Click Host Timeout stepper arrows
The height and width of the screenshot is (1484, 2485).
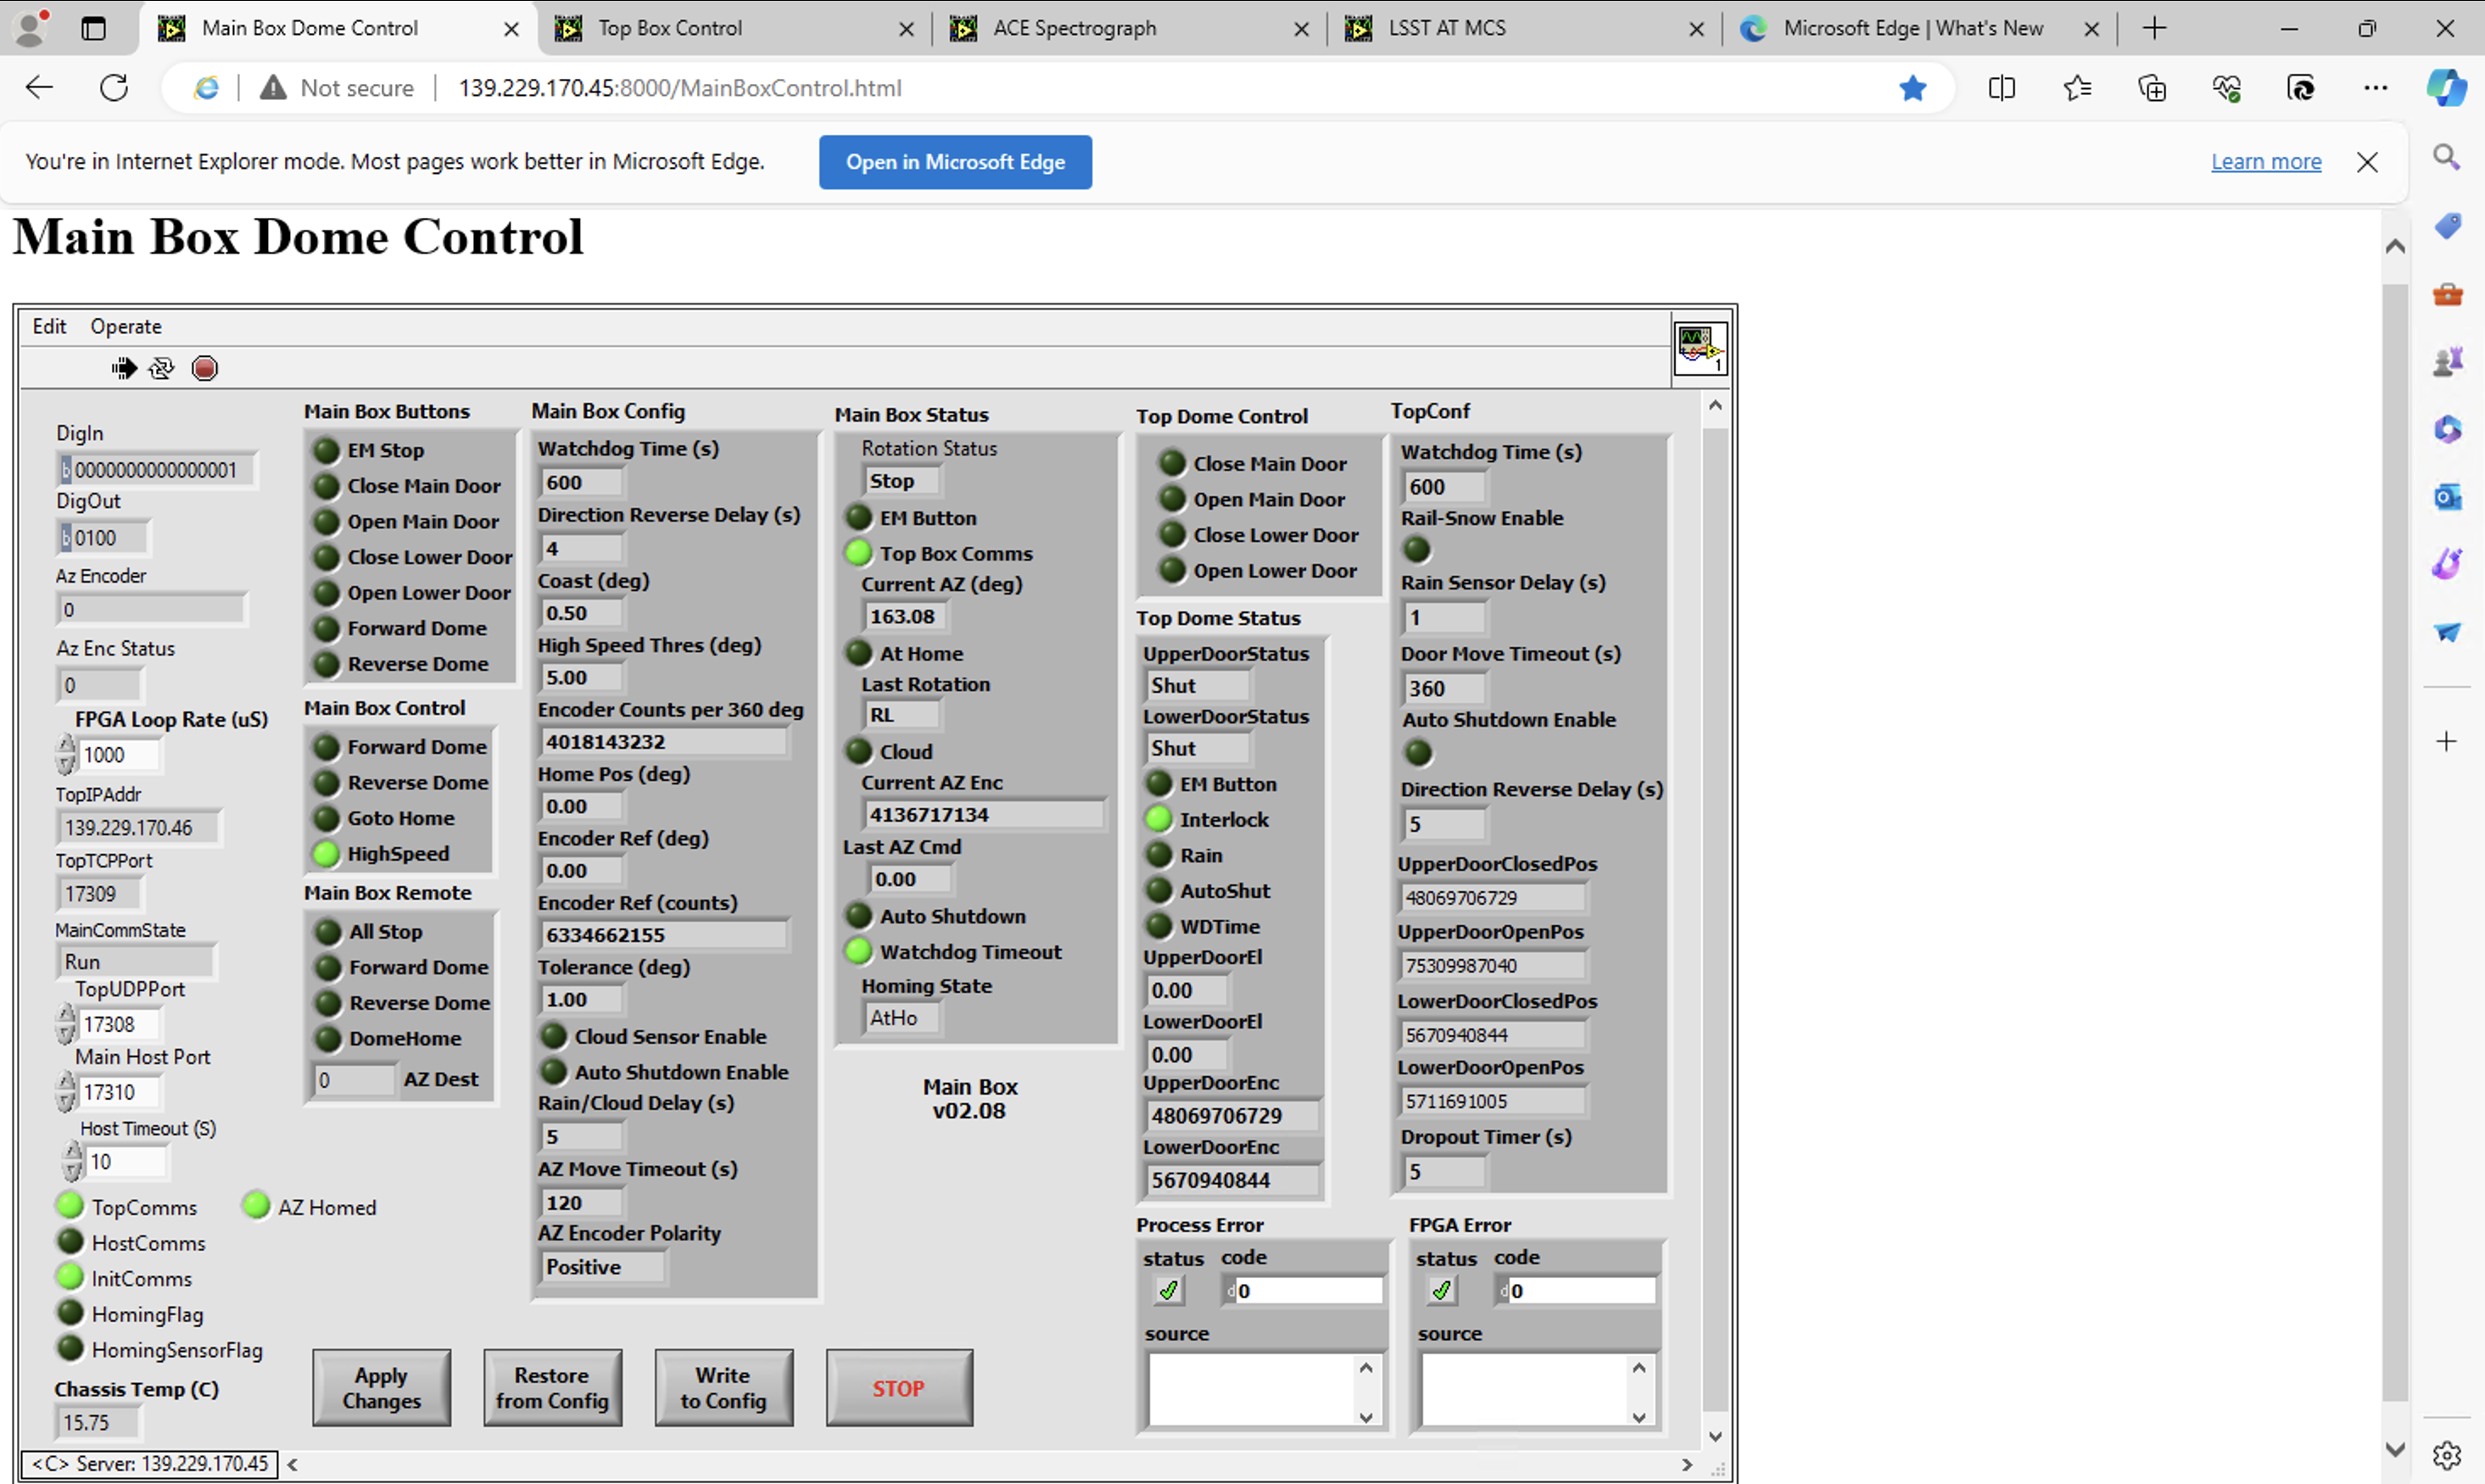coord(73,1162)
